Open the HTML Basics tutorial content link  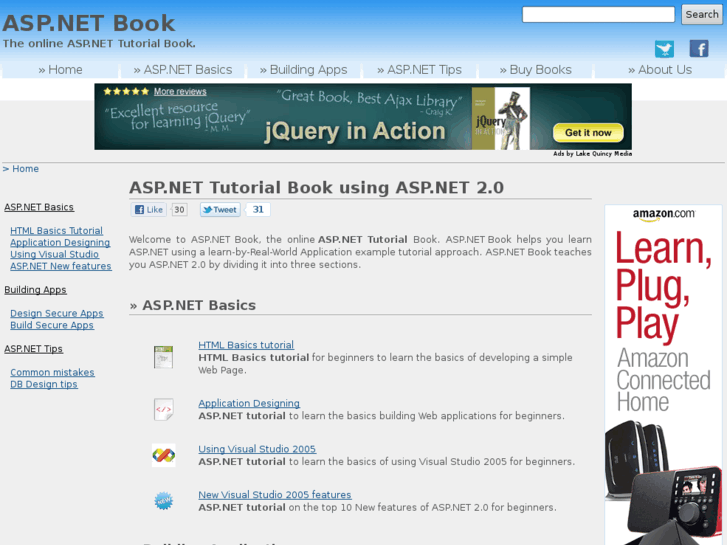(246, 345)
